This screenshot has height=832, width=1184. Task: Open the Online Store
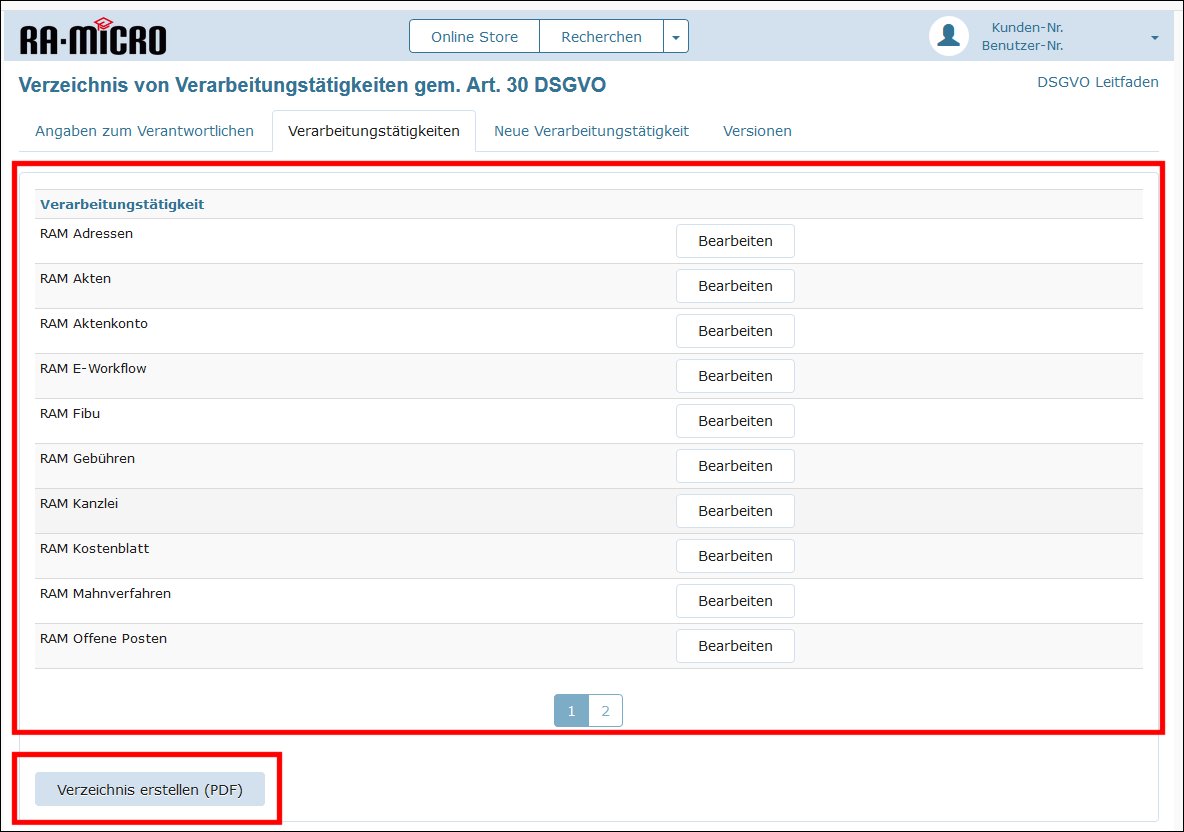point(474,37)
